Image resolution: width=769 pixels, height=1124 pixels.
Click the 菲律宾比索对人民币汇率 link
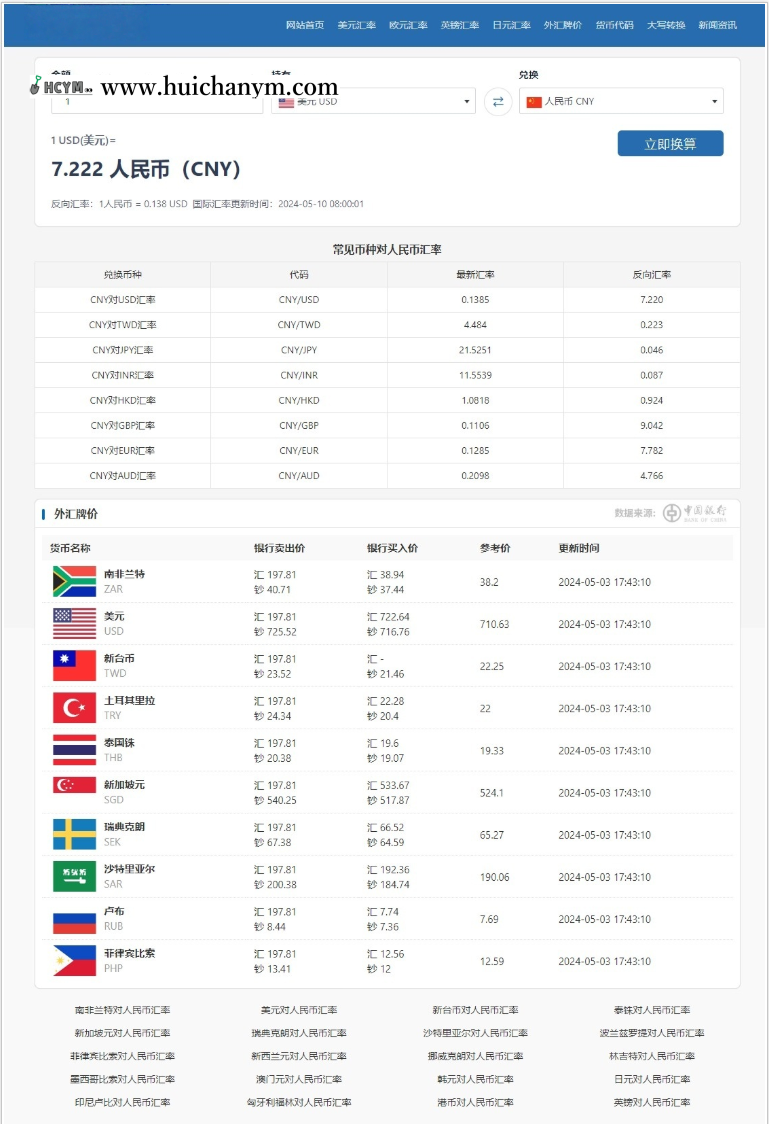click(x=123, y=1056)
